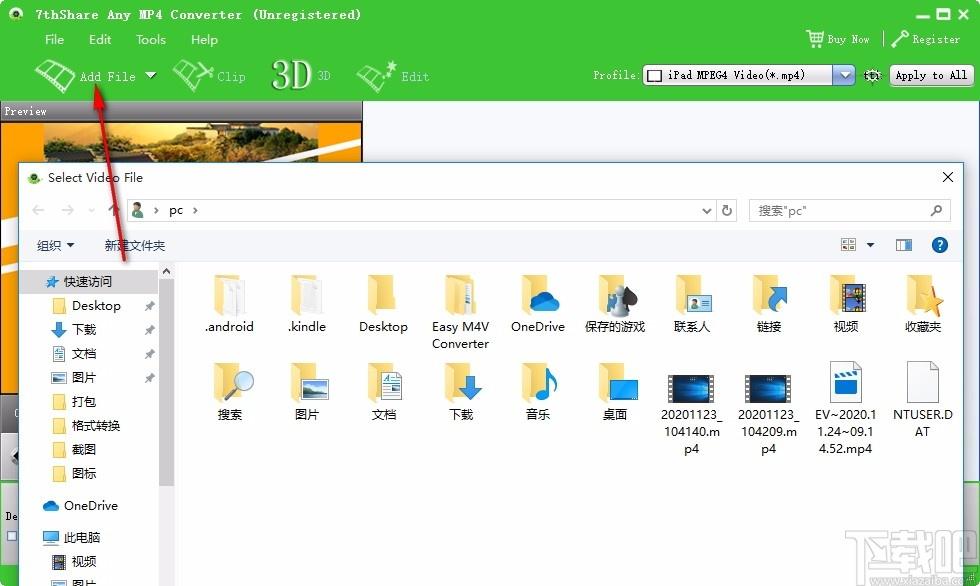Click 新建文件夹 button
The image size is (980, 586).
(135, 246)
